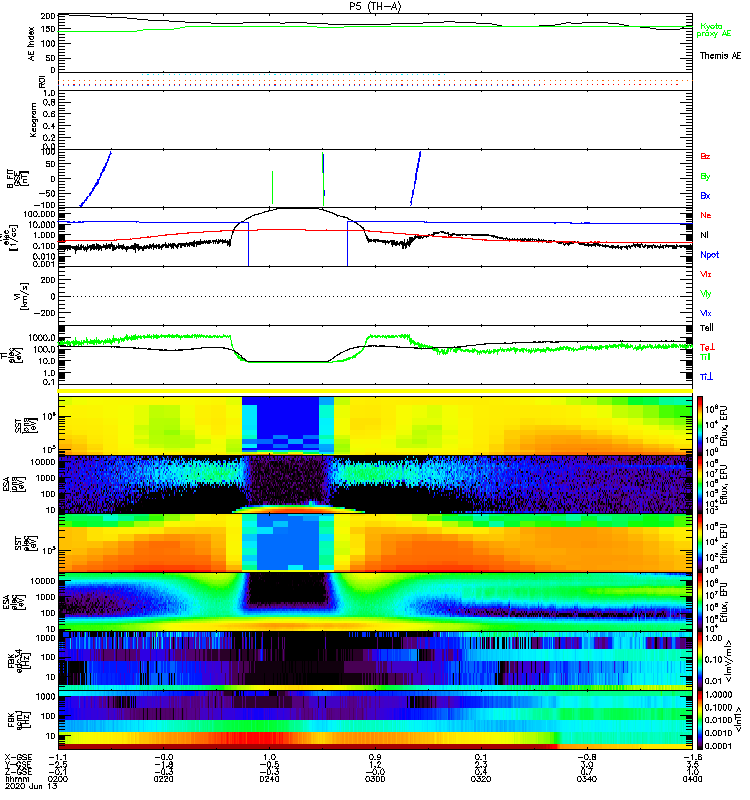The image size is (750, 800).
Task: Click the '<|nT|>' FBK color bar
Action: [x=699, y=720]
